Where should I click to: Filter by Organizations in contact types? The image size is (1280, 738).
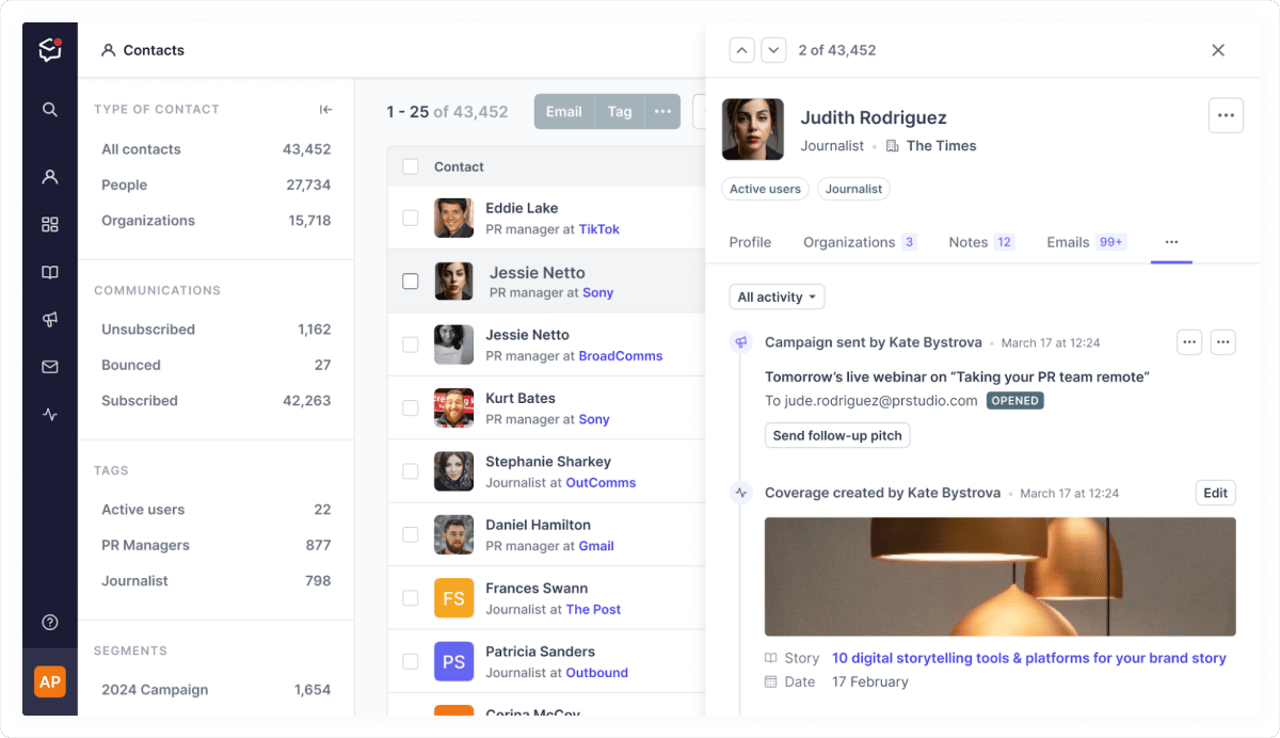216,221
